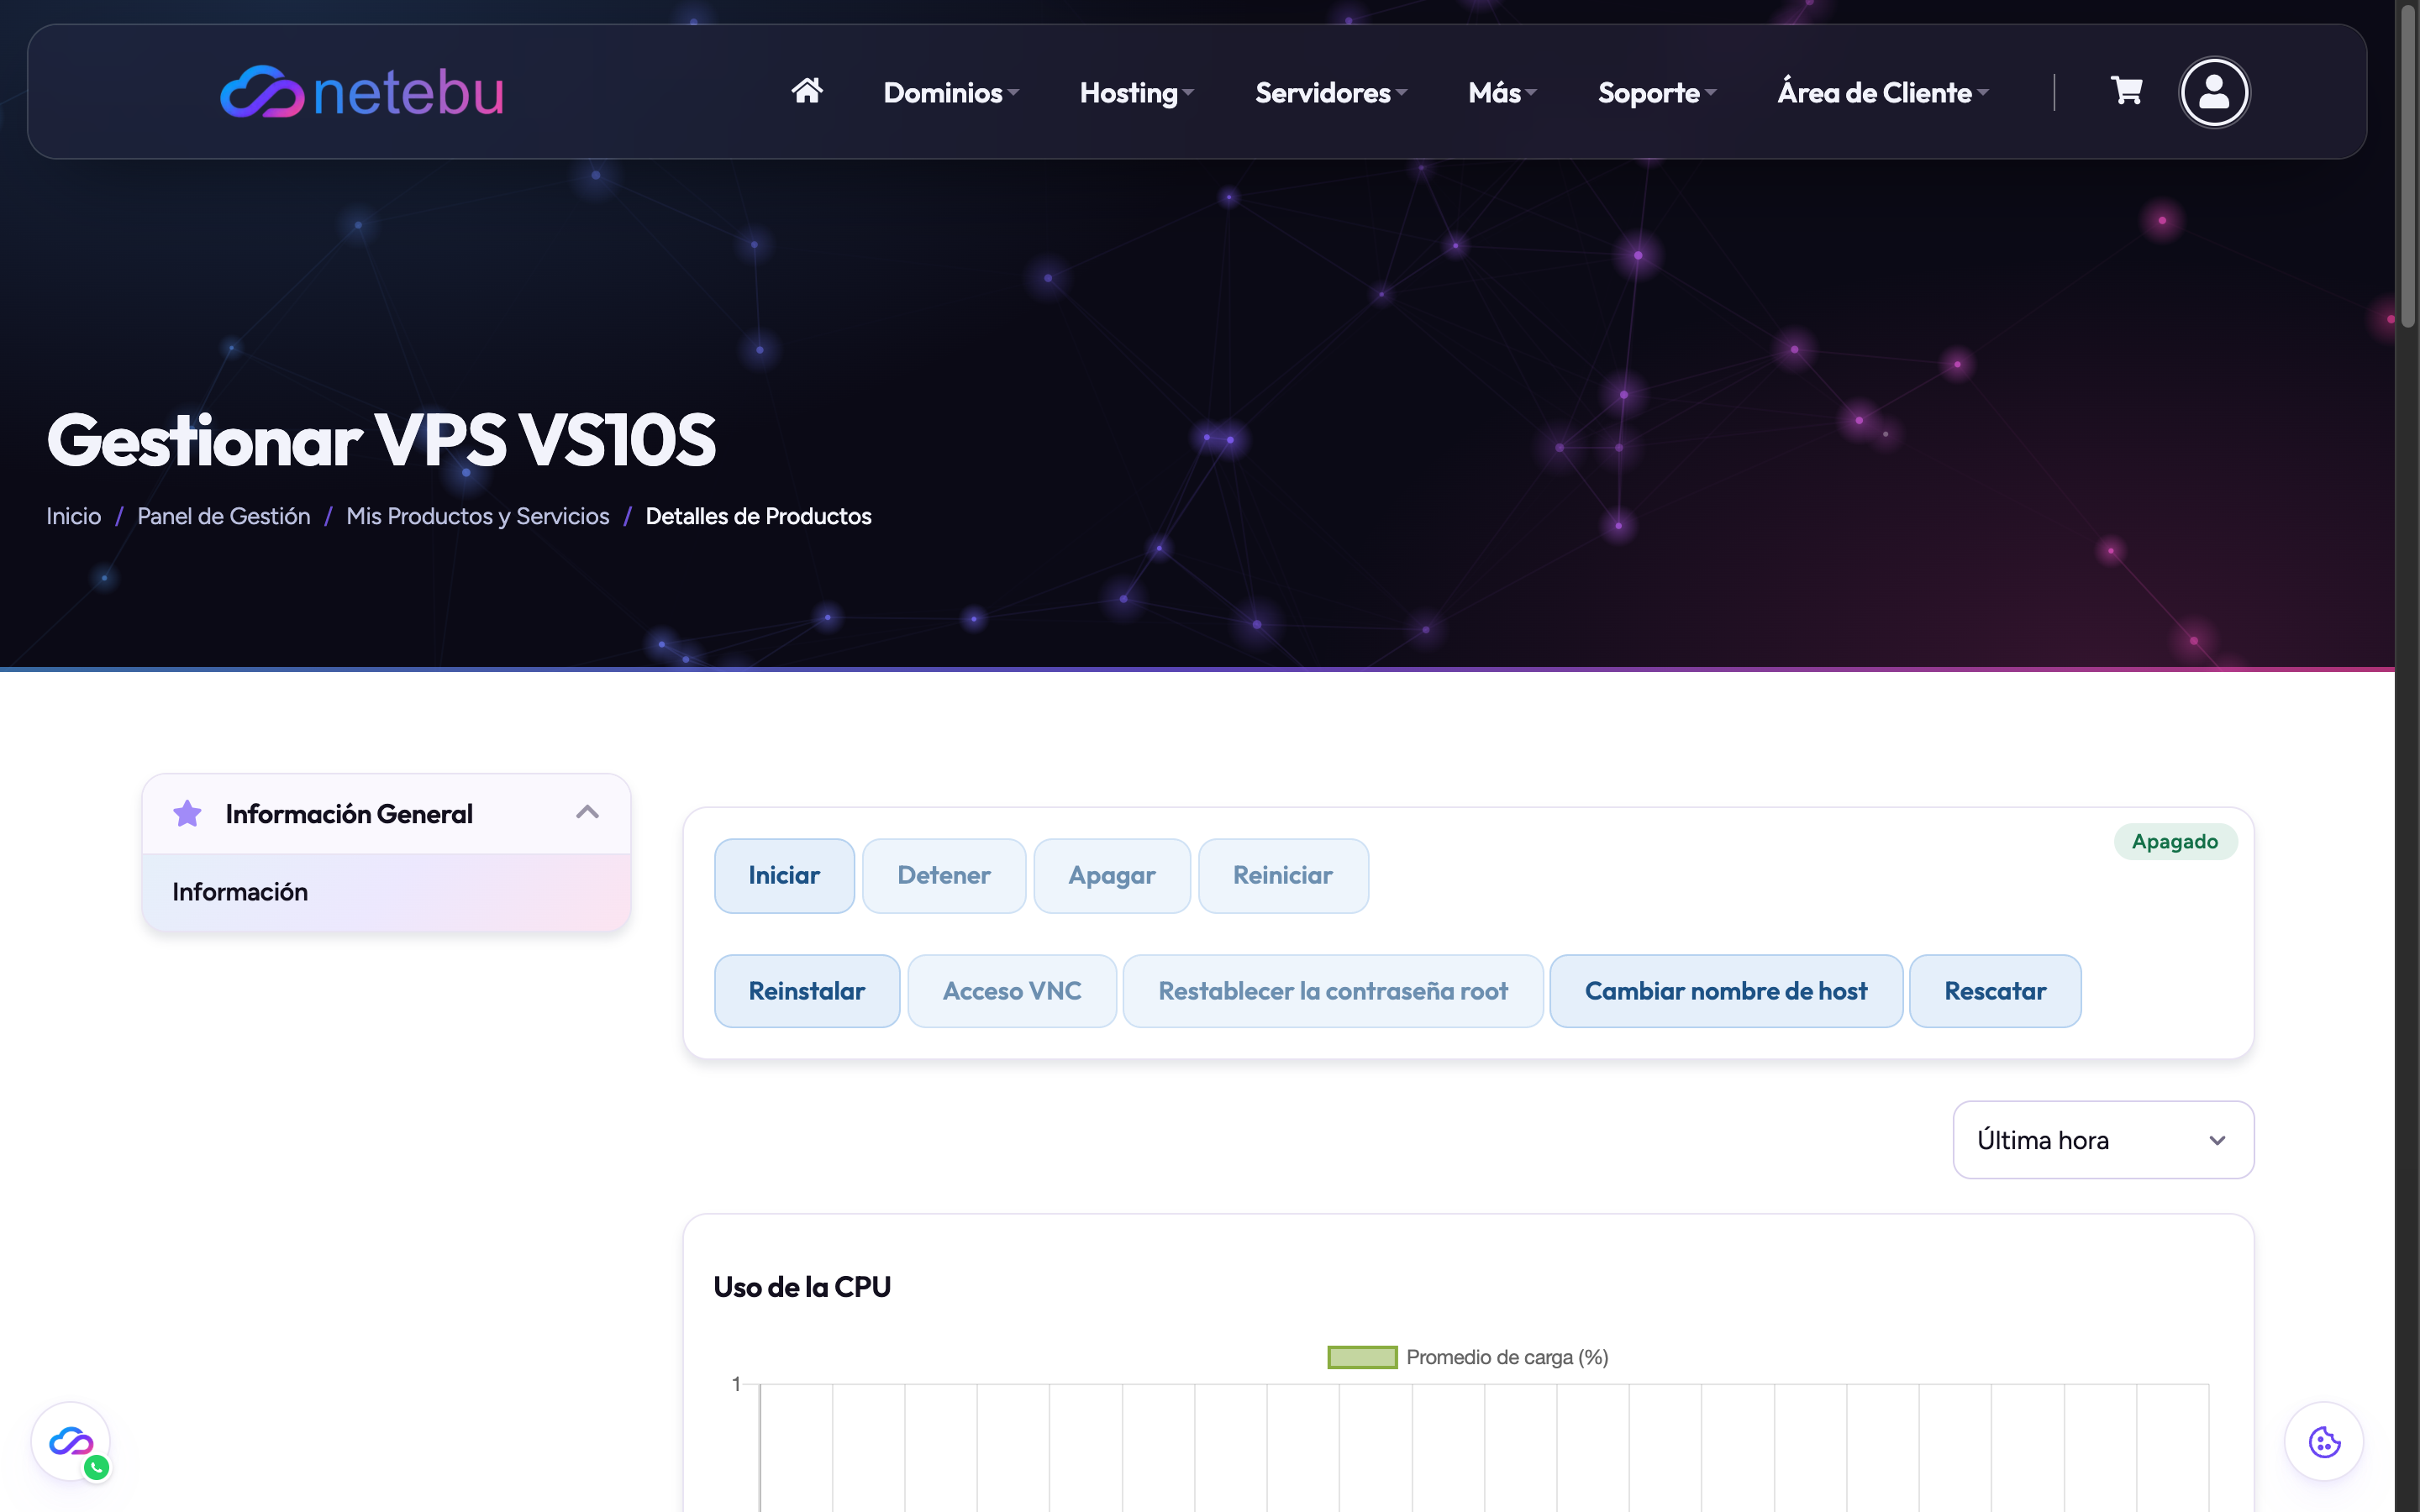Open the Más dropdown menu
The image size is (2420, 1512).
tap(1502, 92)
